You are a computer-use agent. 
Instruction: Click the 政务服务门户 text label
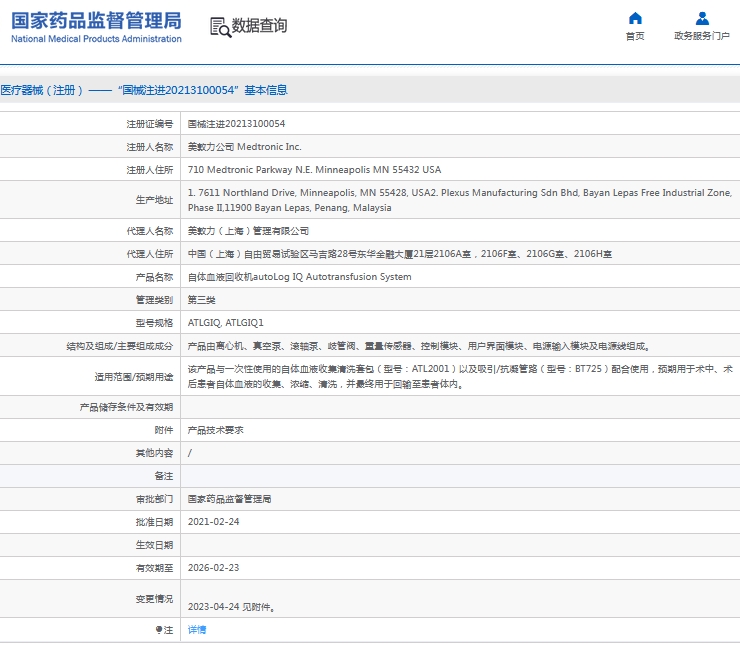click(702, 36)
